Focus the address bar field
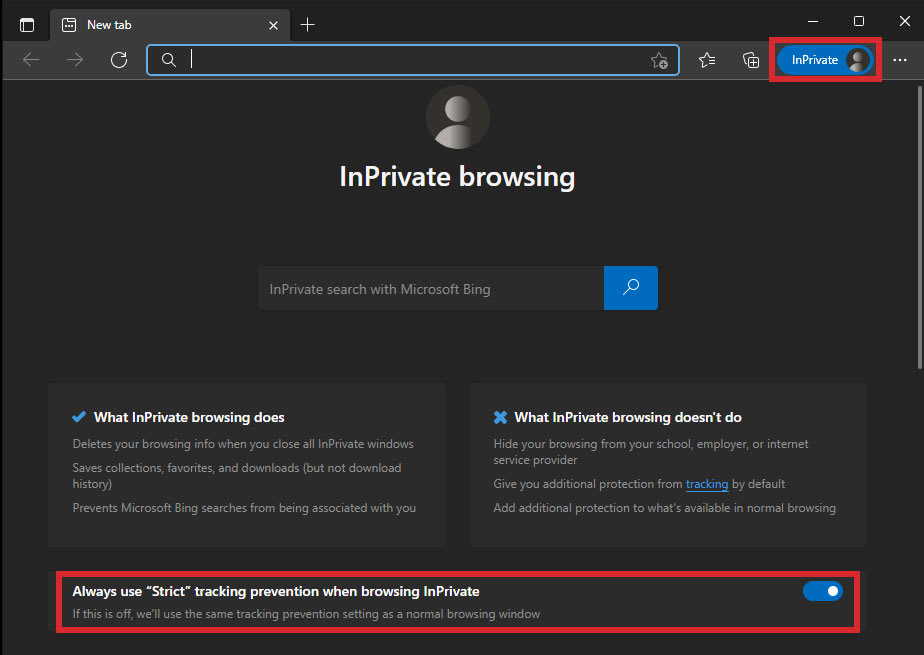This screenshot has width=924, height=655. (412, 59)
